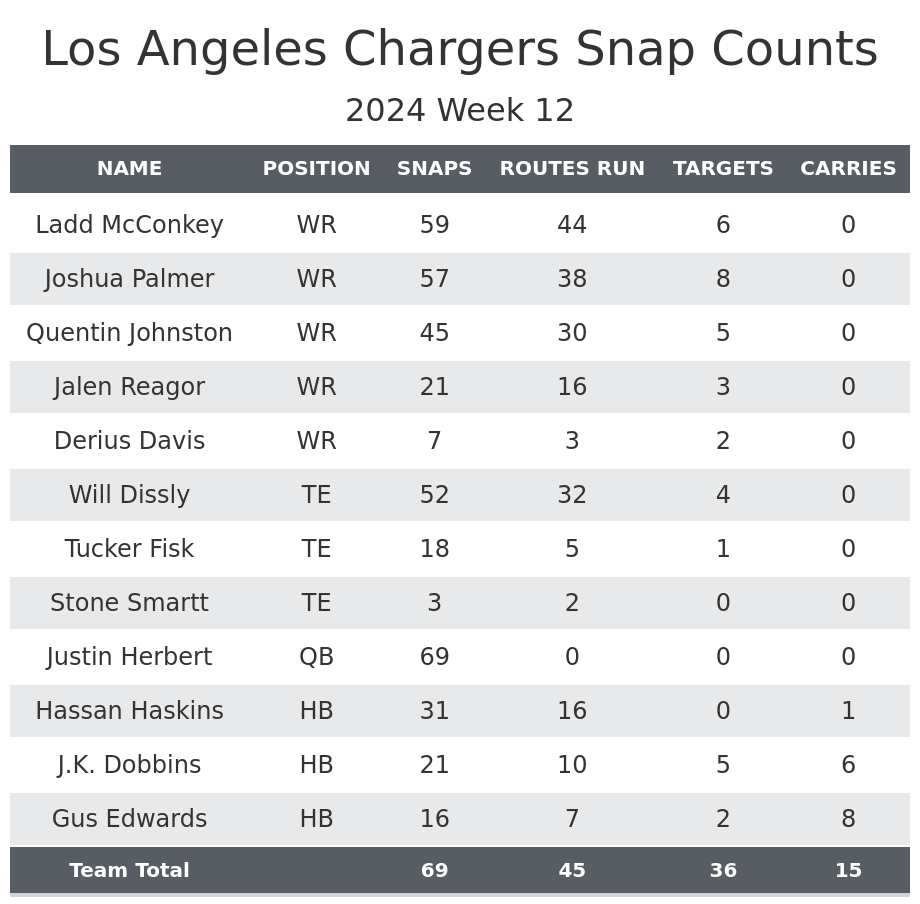920x904 pixels.
Task: Select Hassan Haskins player name
Action: (x=129, y=711)
